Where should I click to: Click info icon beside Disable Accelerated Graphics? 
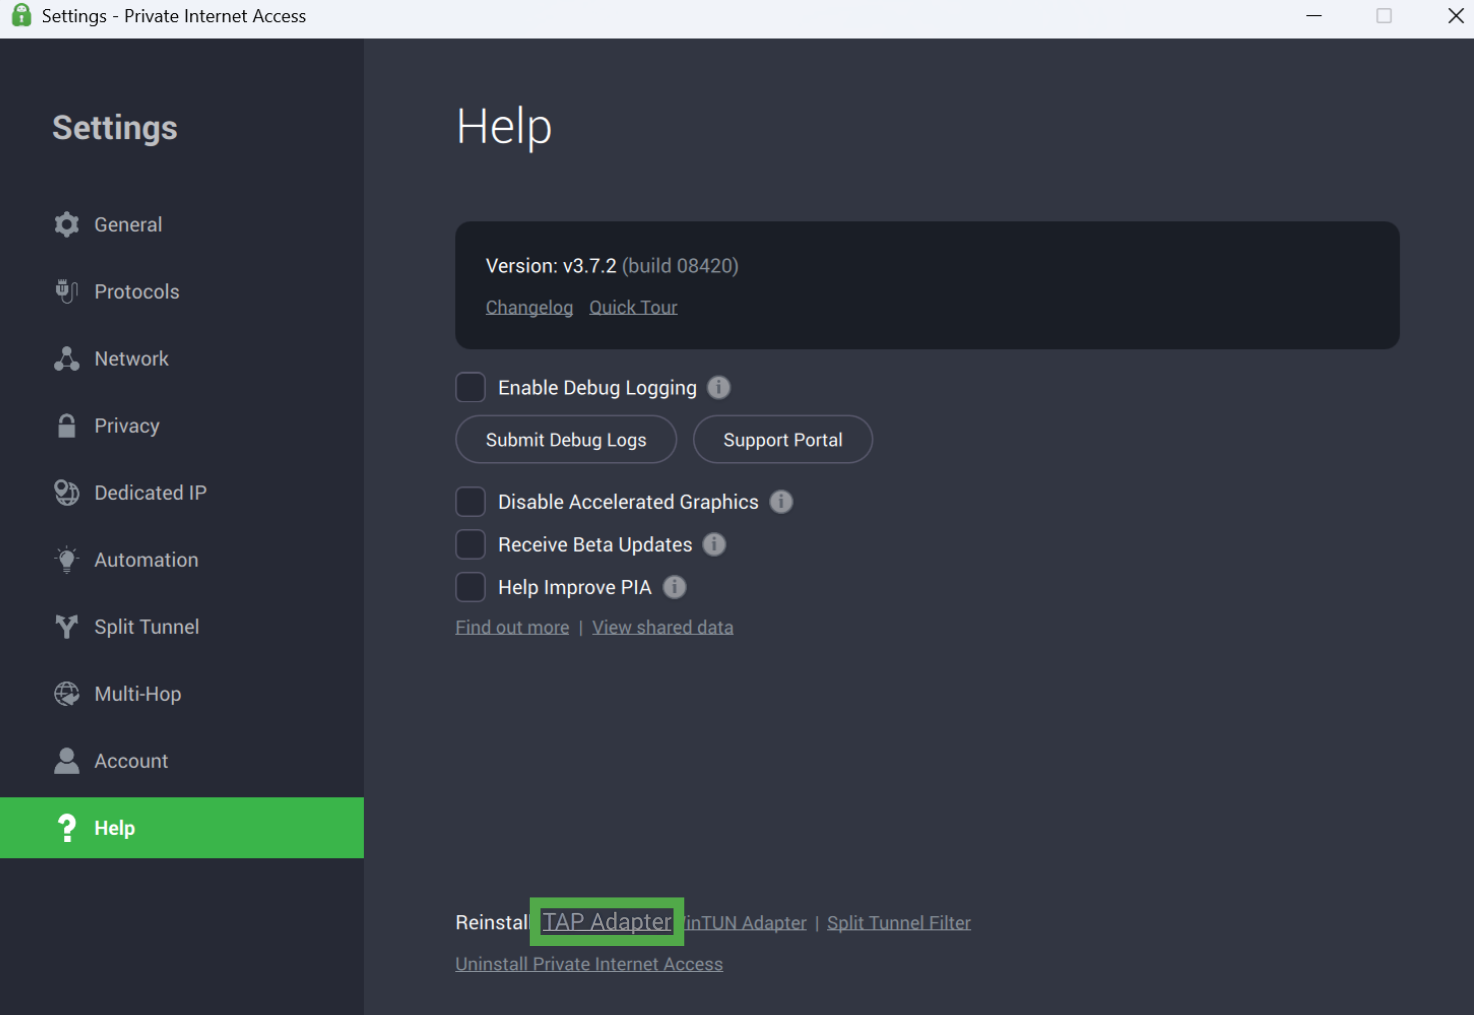click(781, 502)
